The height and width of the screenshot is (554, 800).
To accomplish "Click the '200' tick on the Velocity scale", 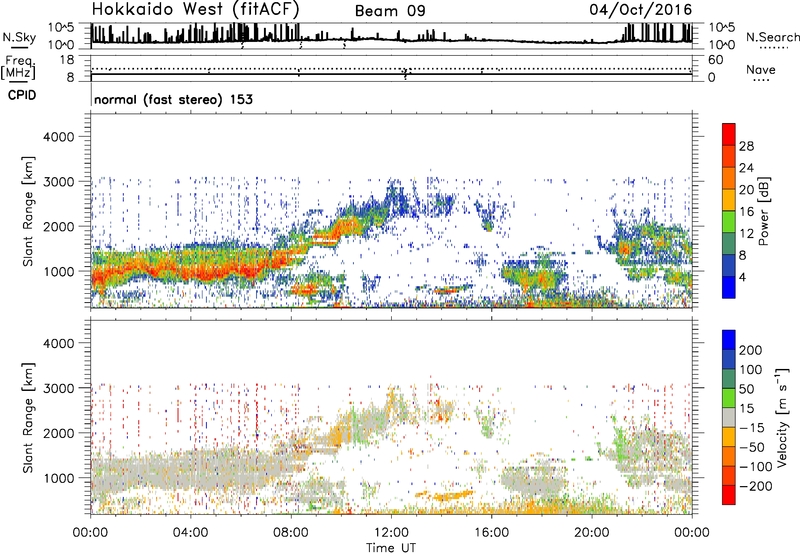I will click(751, 350).
